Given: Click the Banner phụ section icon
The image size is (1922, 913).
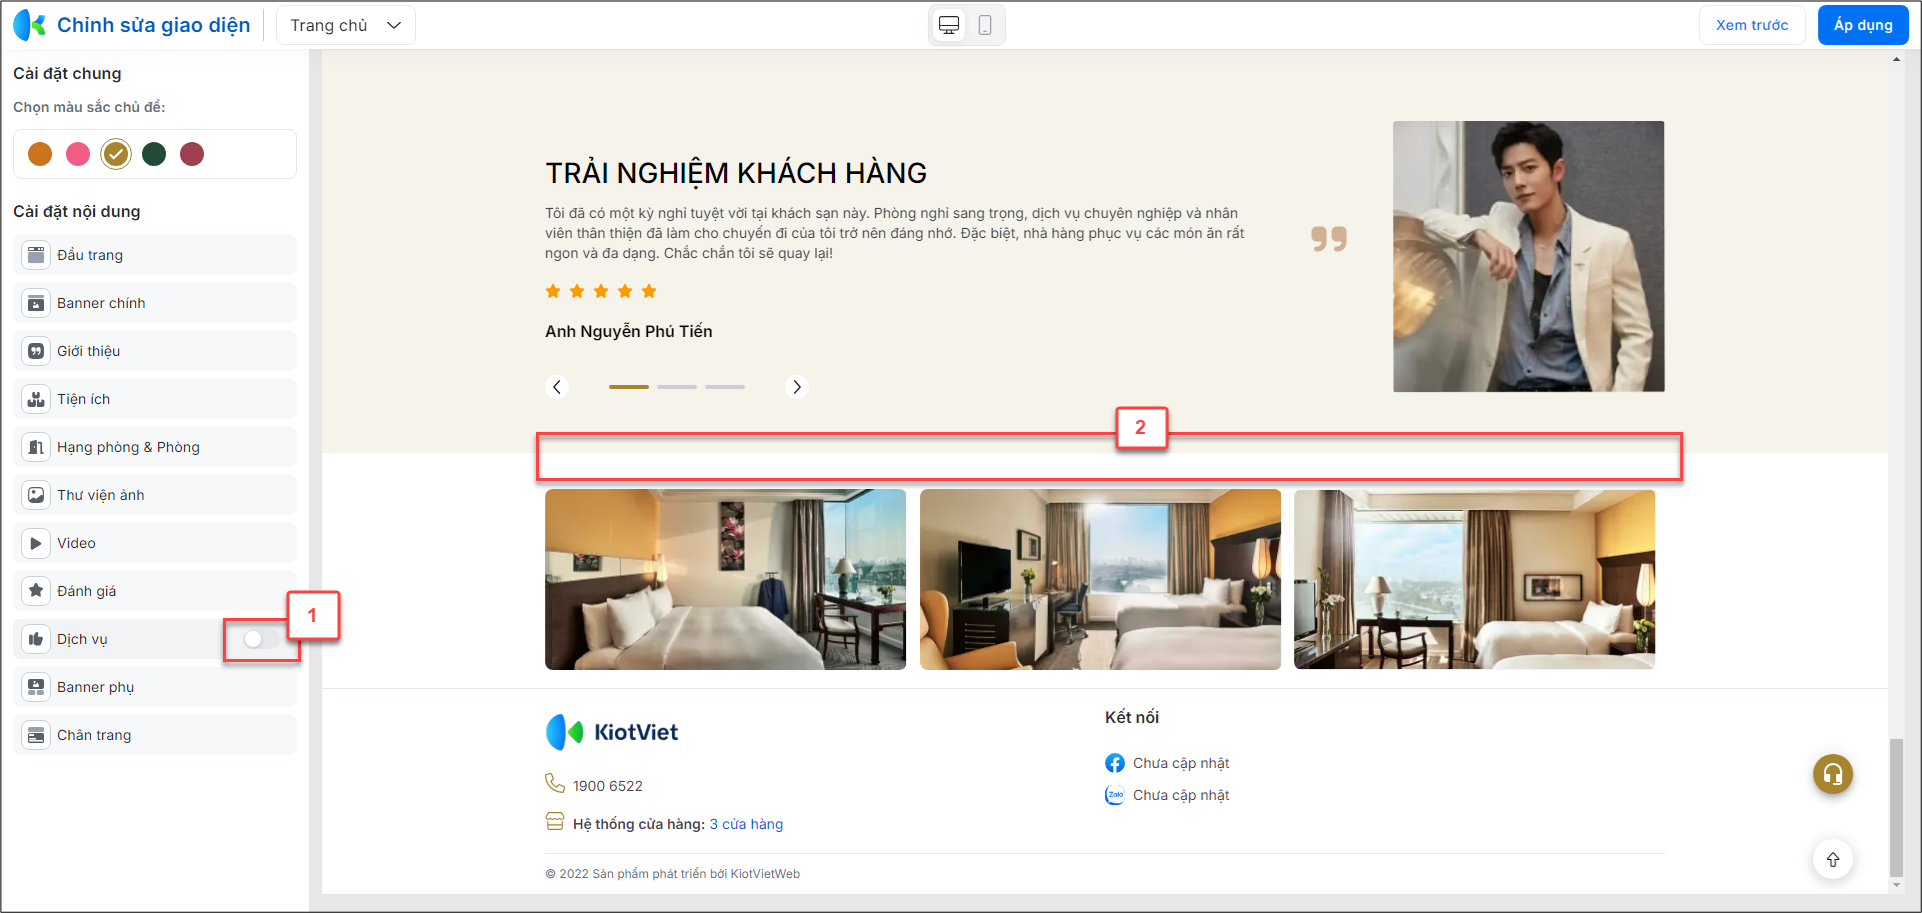Looking at the screenshot, I should [x=36, y=687].
